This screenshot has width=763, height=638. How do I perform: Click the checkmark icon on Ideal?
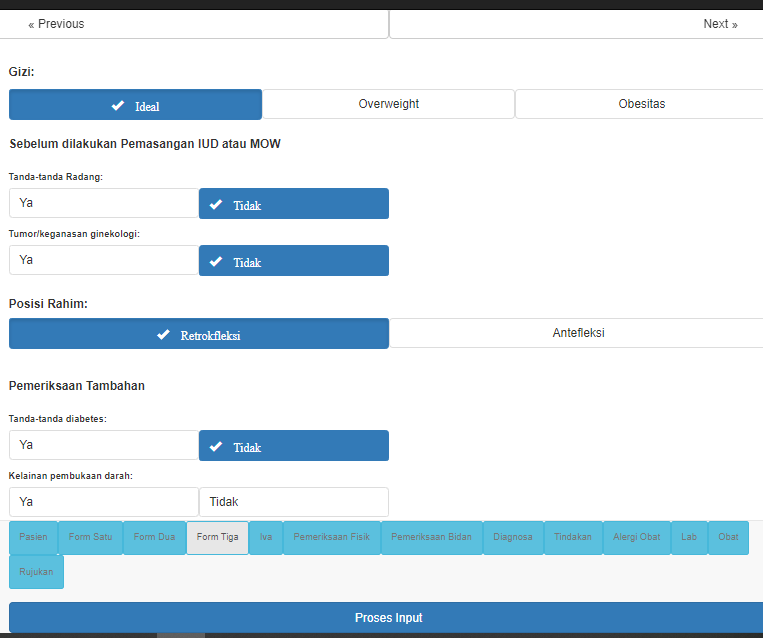pos(118,105)
